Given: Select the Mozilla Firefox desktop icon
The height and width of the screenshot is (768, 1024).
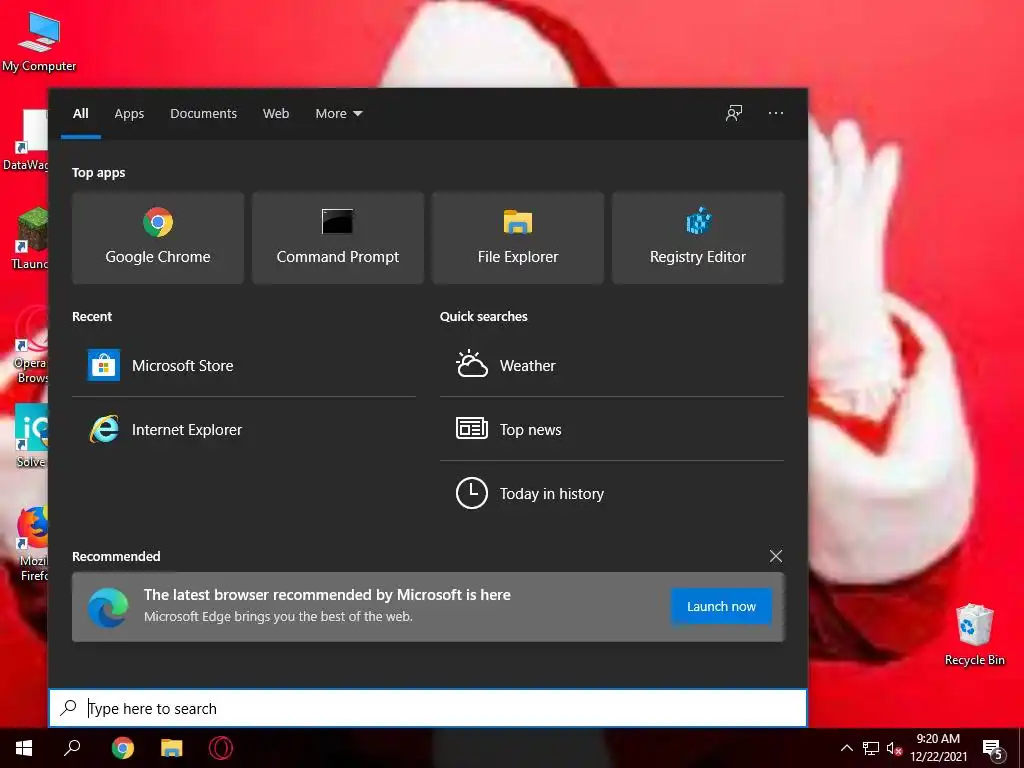Looking at the screenshot, I should 31,544.
